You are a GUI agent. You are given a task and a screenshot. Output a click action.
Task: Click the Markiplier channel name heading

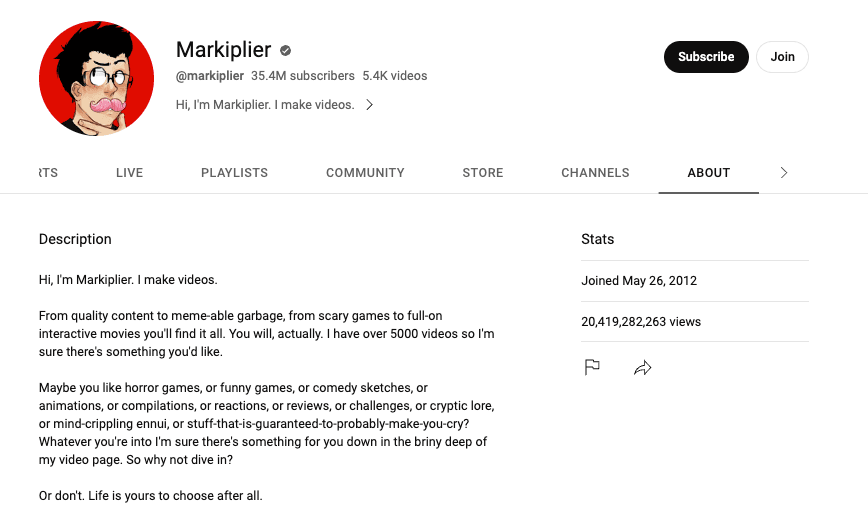(x=223, y=49)
